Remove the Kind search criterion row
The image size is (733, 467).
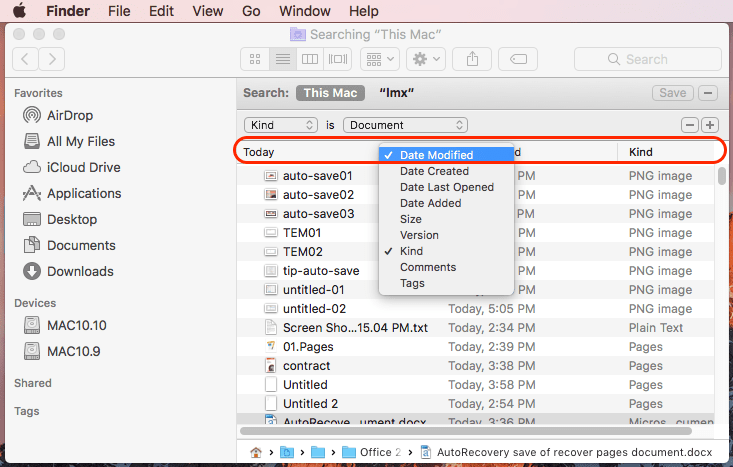690,125
